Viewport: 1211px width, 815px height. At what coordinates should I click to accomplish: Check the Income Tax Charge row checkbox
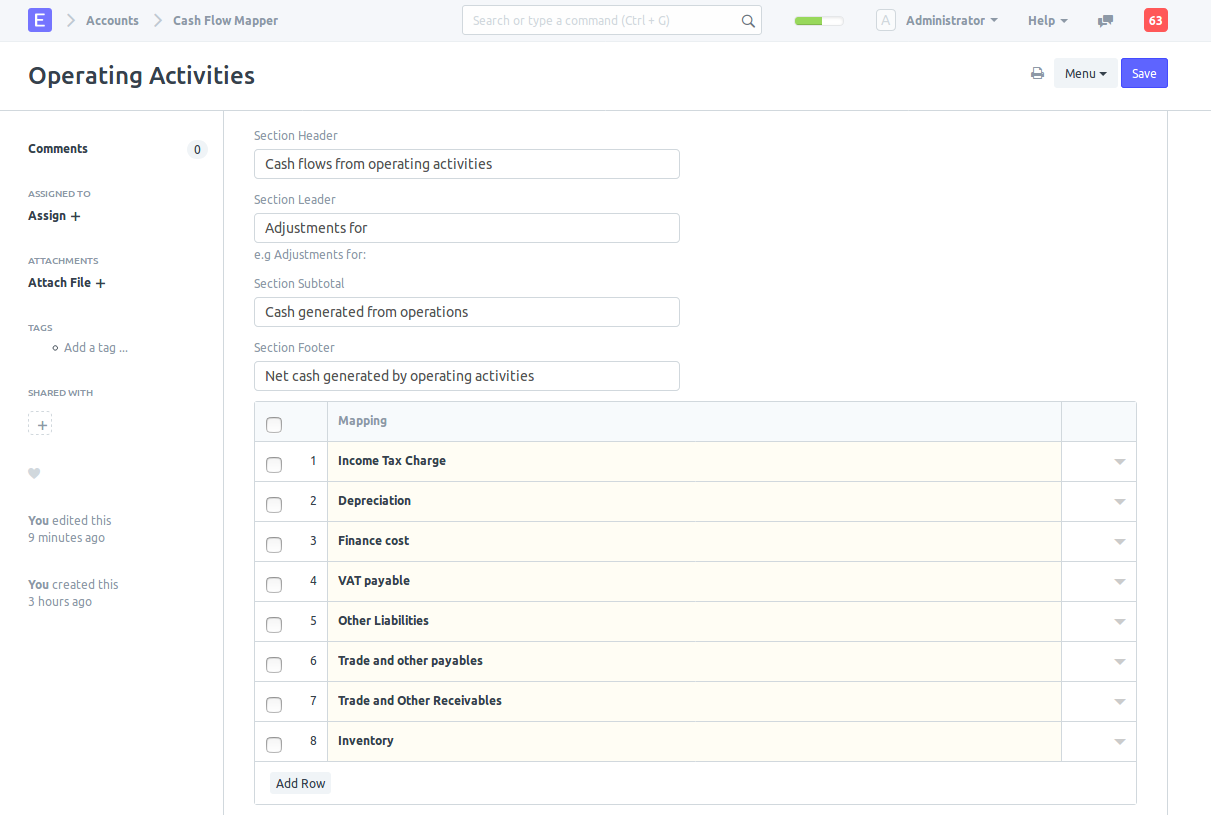point(274,464)
